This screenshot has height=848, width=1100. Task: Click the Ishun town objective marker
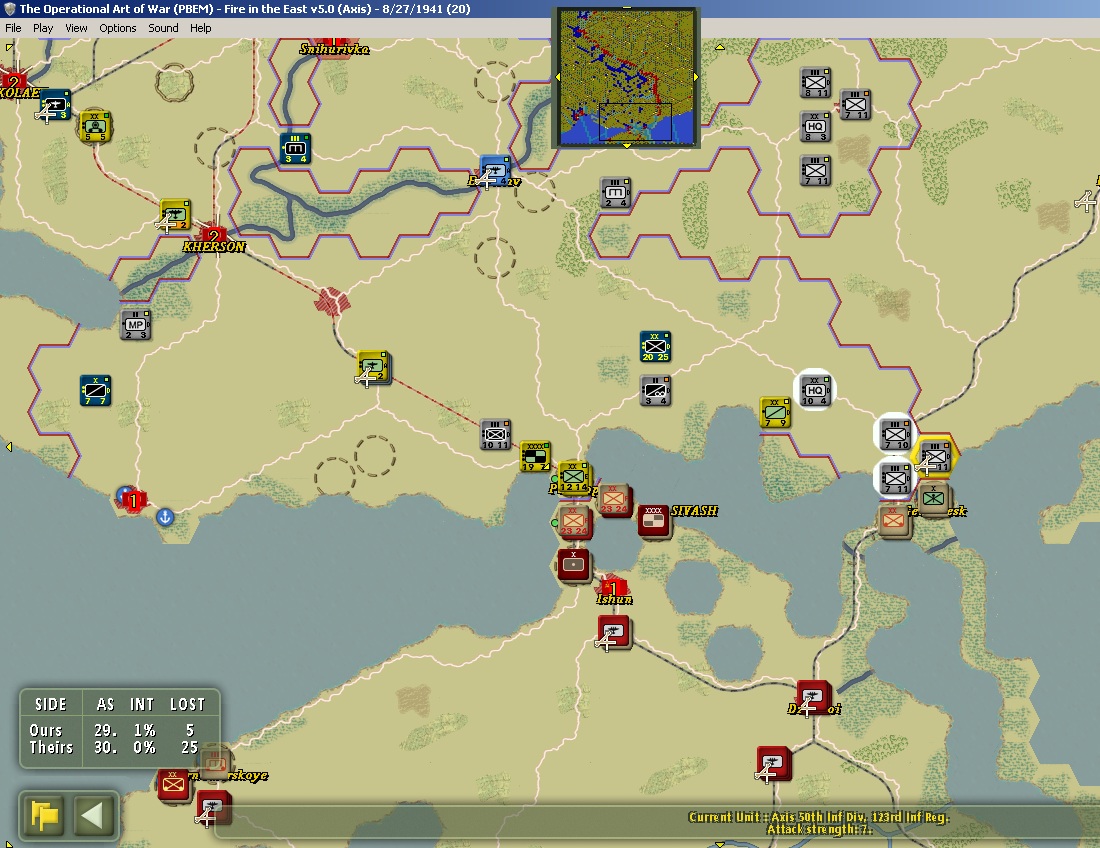(613, 587)
